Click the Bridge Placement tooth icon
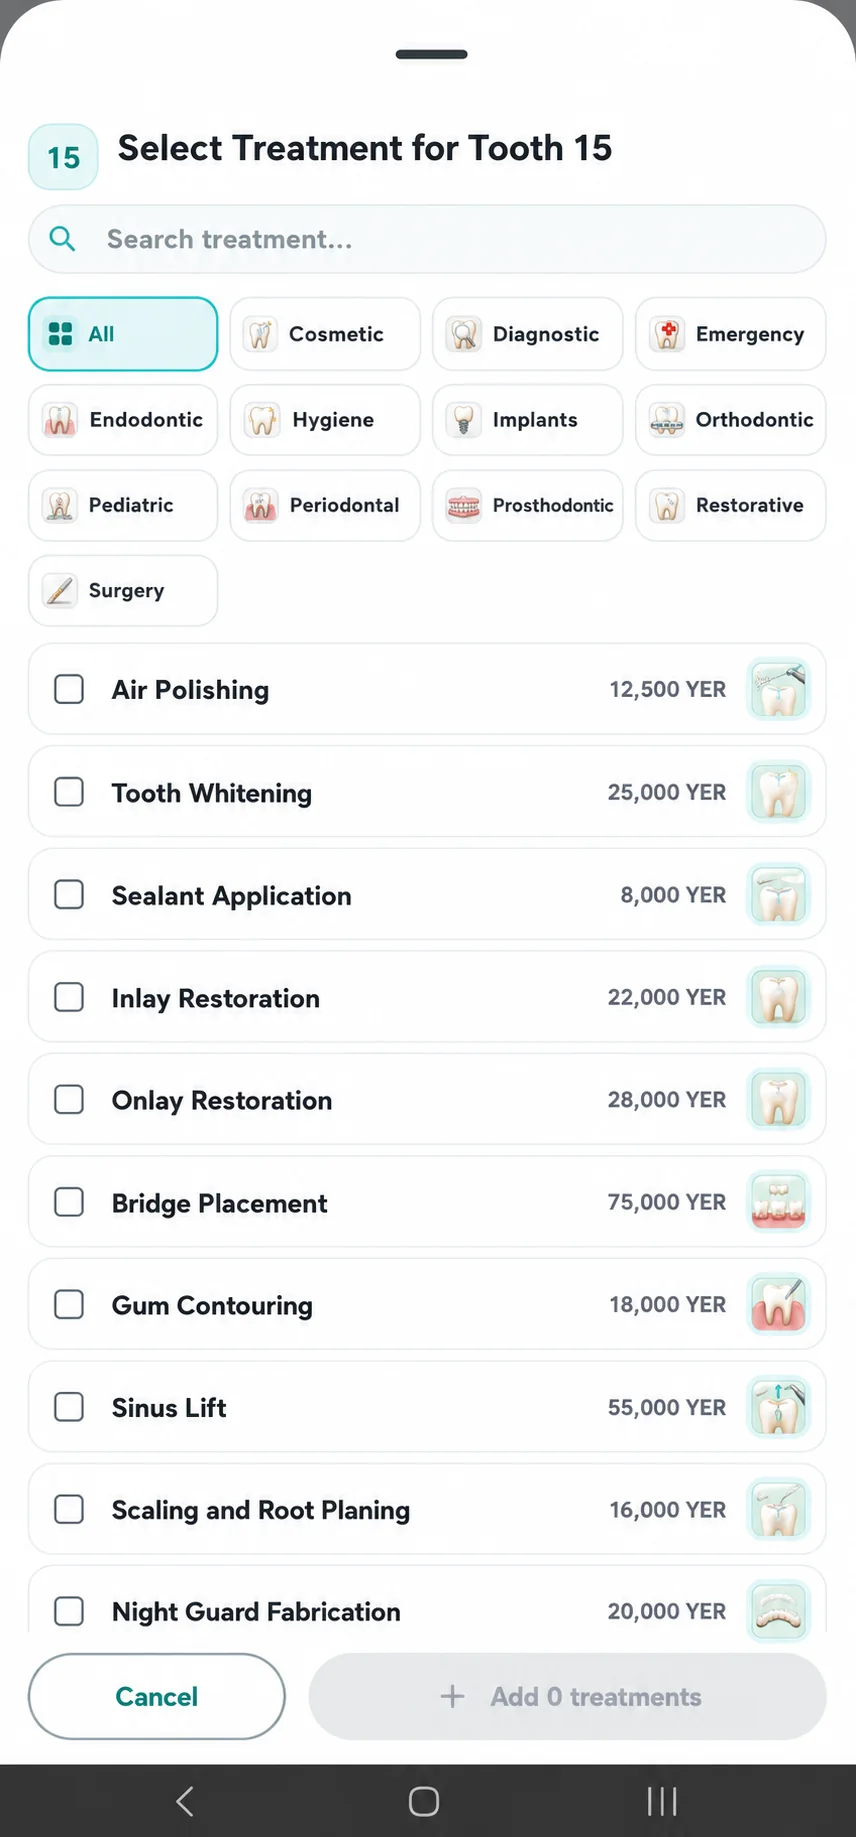The image size is (856, 1837). pyautogui.click(x=778, y=1202)
